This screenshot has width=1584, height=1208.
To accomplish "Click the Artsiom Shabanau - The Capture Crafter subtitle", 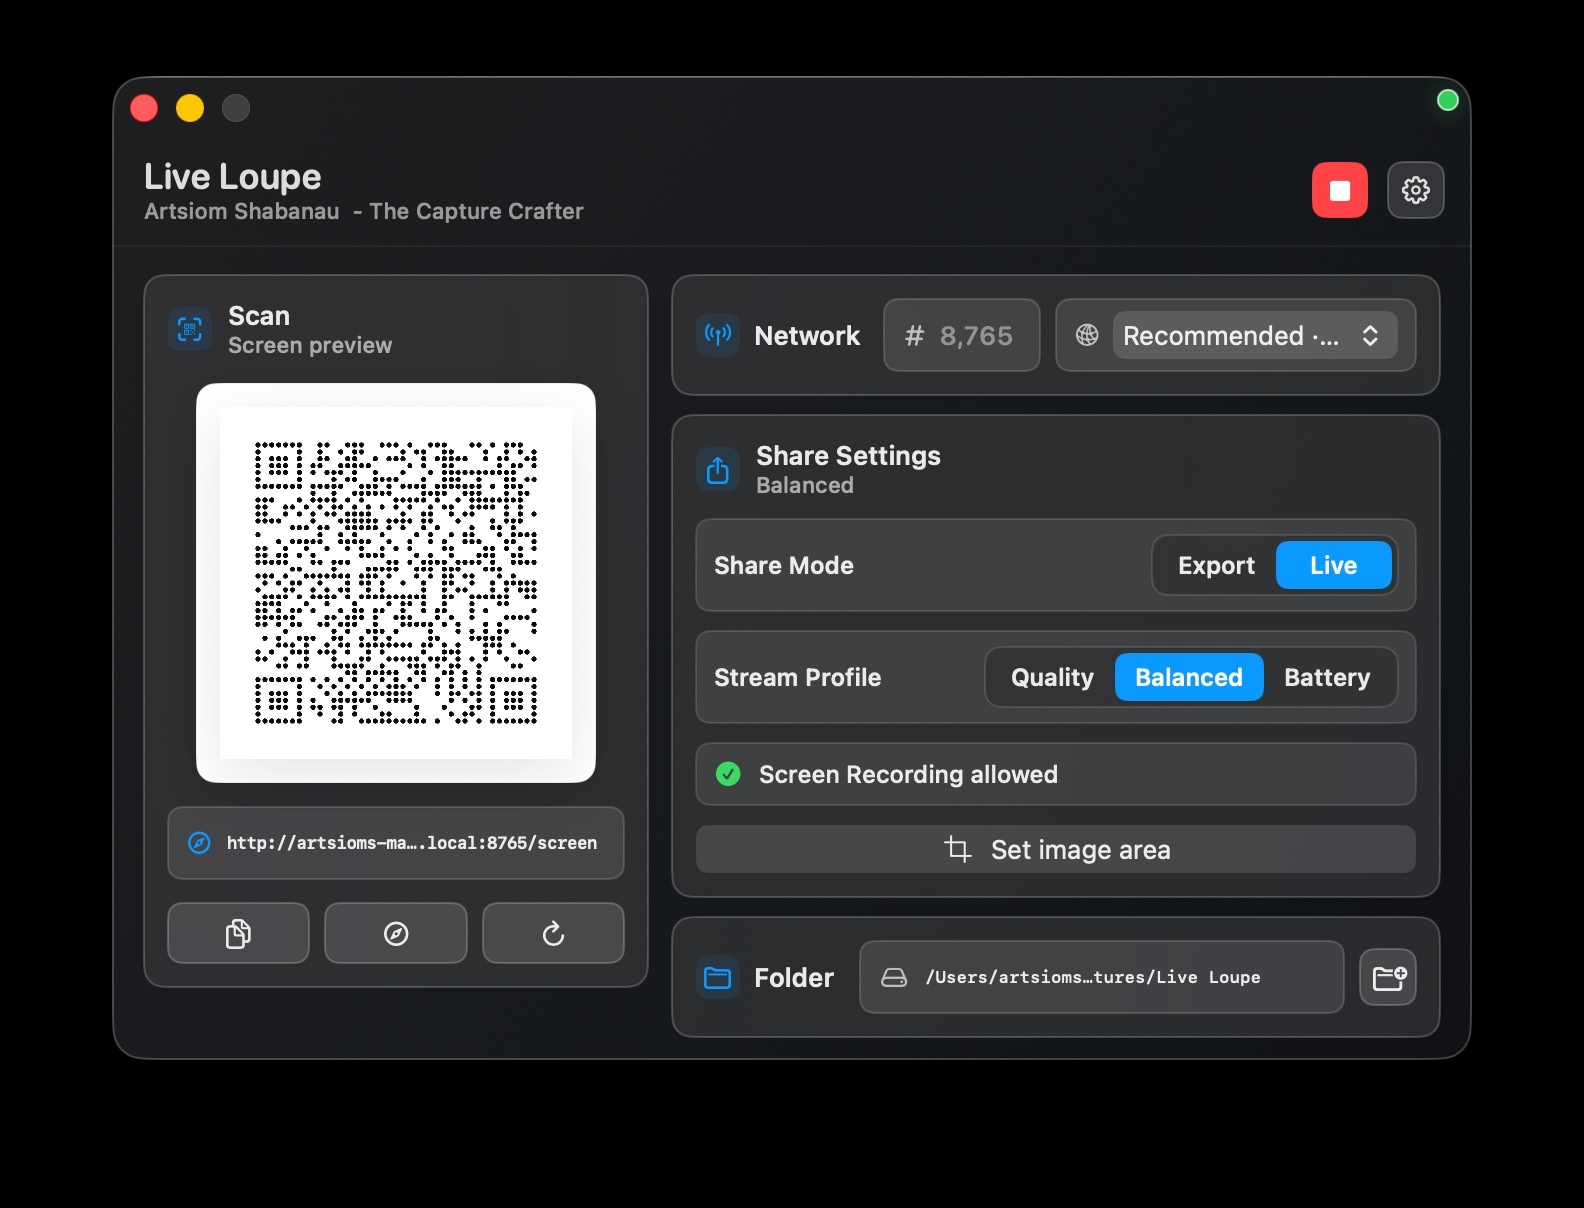I will (x=364, y=211).
